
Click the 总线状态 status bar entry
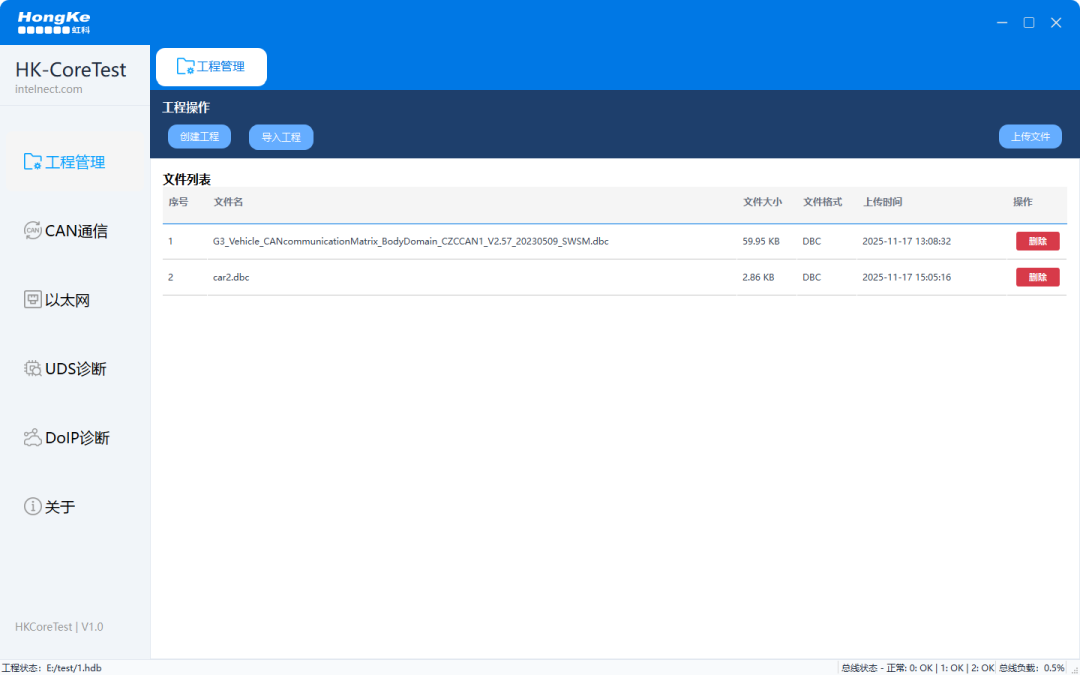917,668
